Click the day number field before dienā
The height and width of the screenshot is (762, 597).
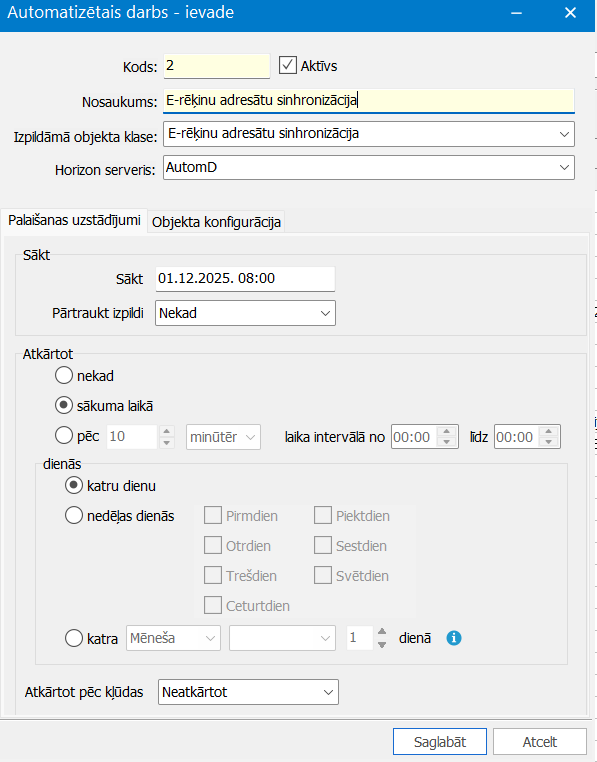tap(360, 638)
